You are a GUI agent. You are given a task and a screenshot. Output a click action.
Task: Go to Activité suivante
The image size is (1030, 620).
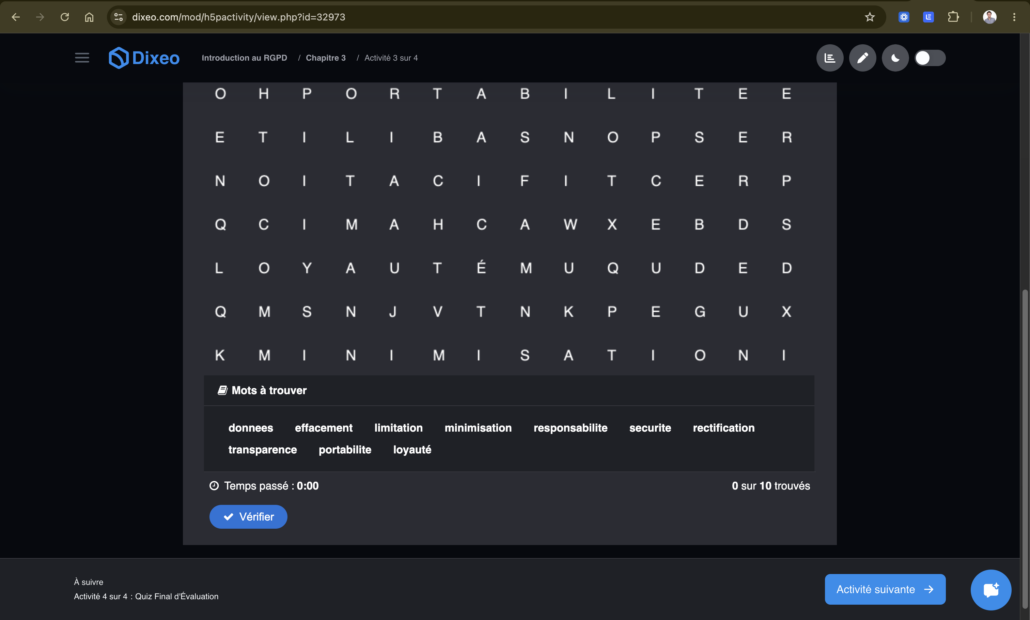tap(885, 589)
